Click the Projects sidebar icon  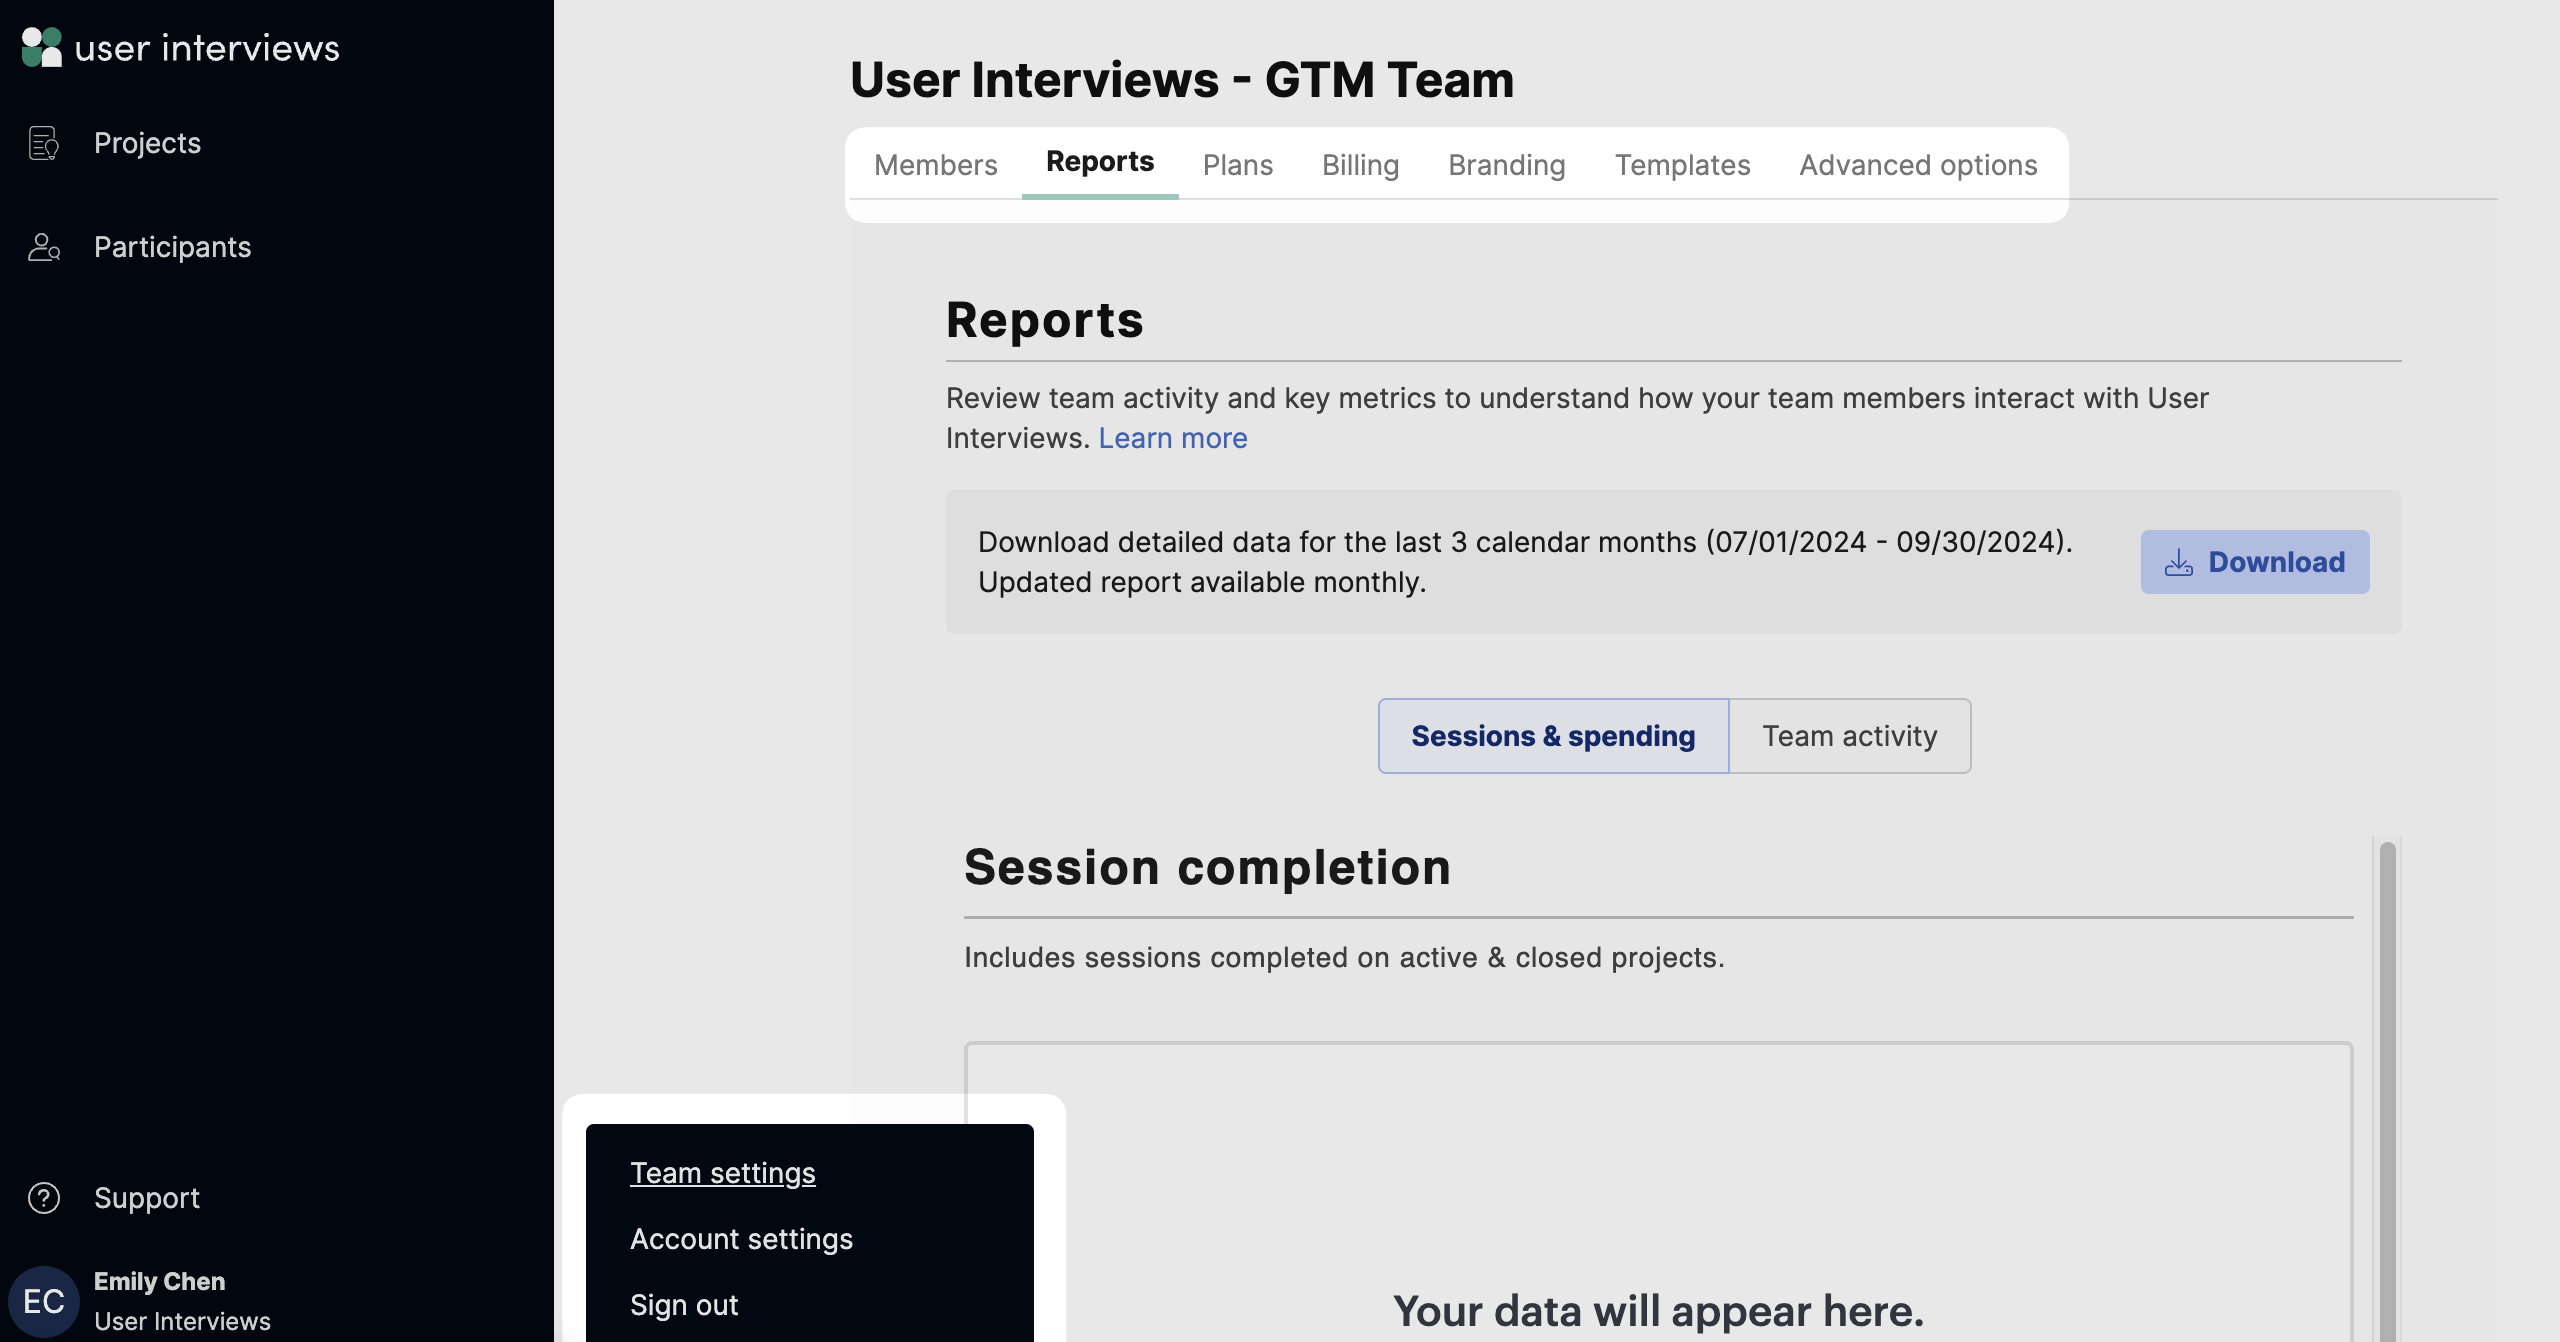point(44,143)
